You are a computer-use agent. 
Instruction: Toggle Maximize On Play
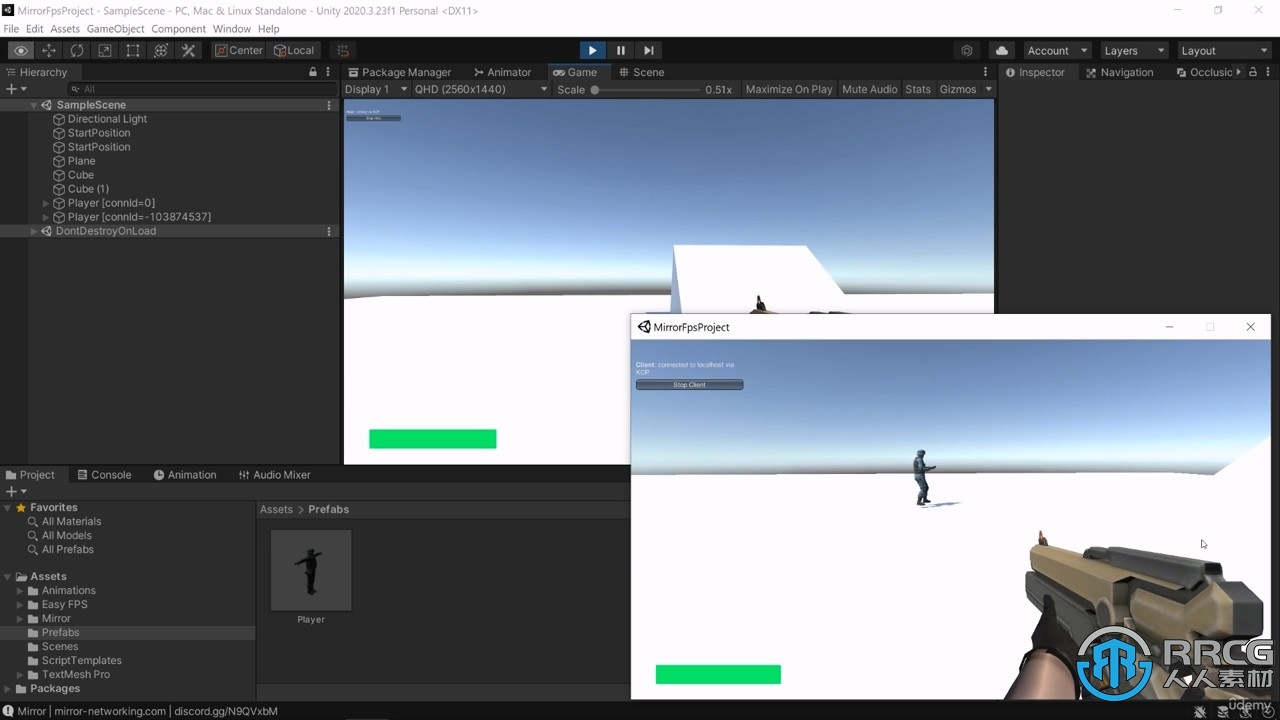789,89
